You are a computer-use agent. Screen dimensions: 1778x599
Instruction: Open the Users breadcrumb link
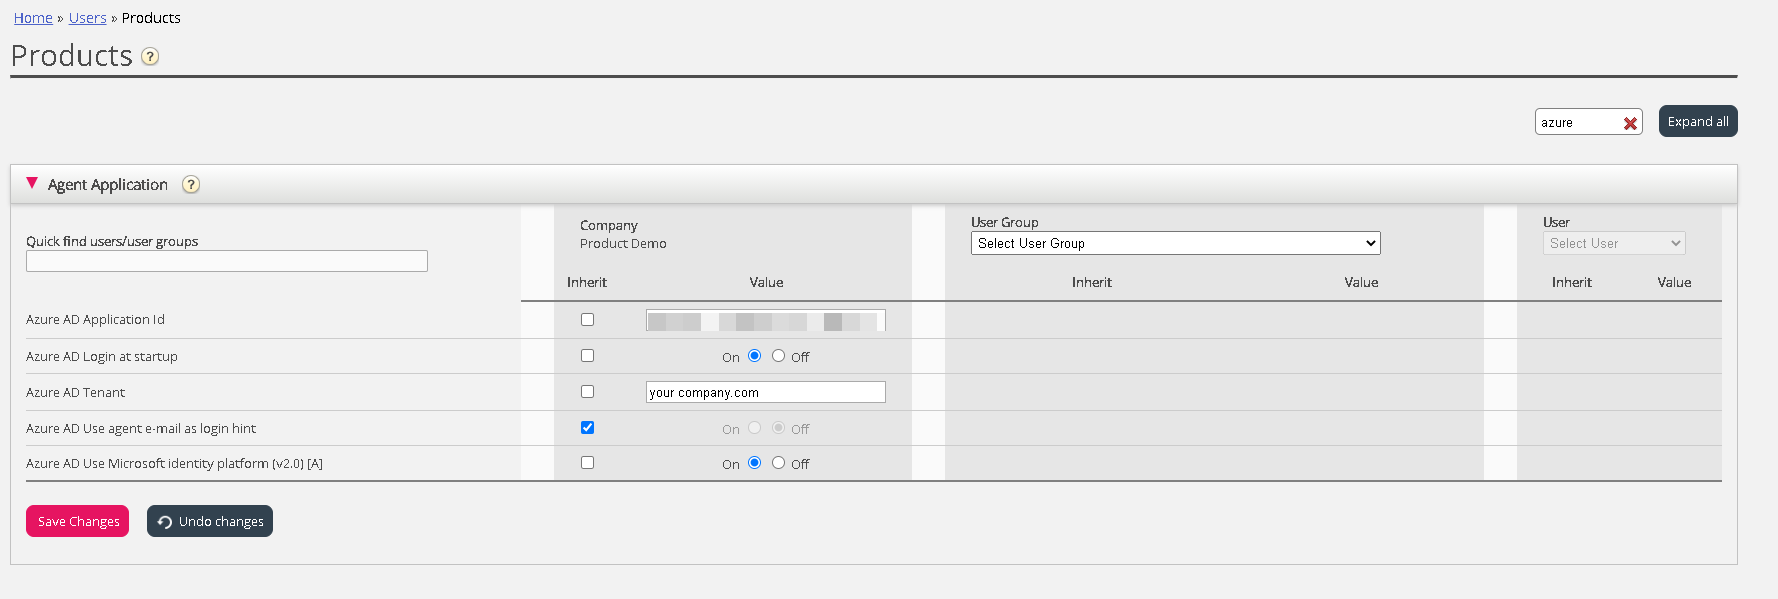[x=87, y=18]
